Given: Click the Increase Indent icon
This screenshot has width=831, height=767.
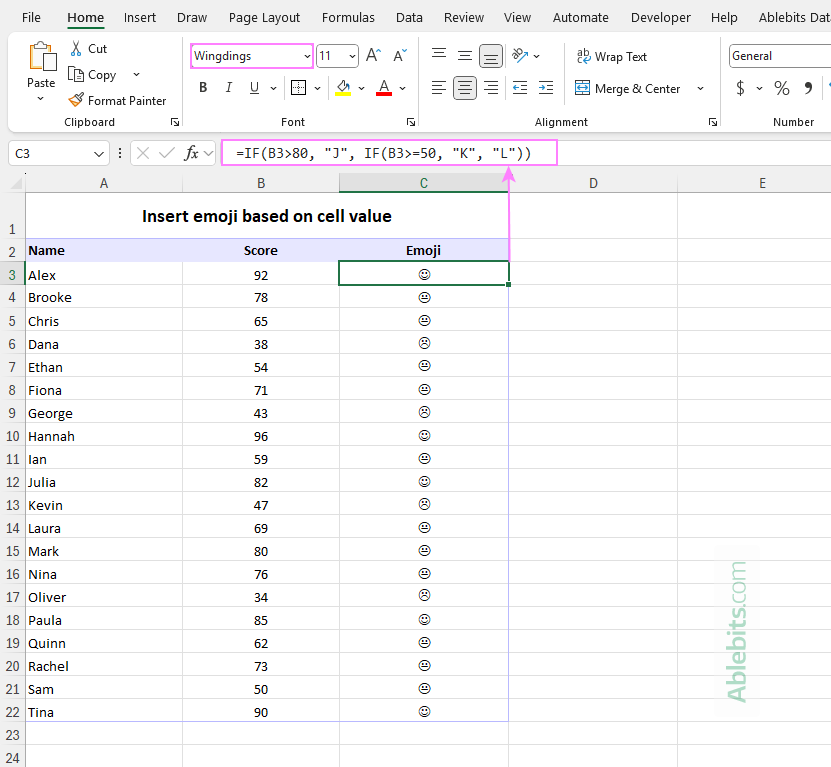Looking at the screenshot, I should click(545, 88).
